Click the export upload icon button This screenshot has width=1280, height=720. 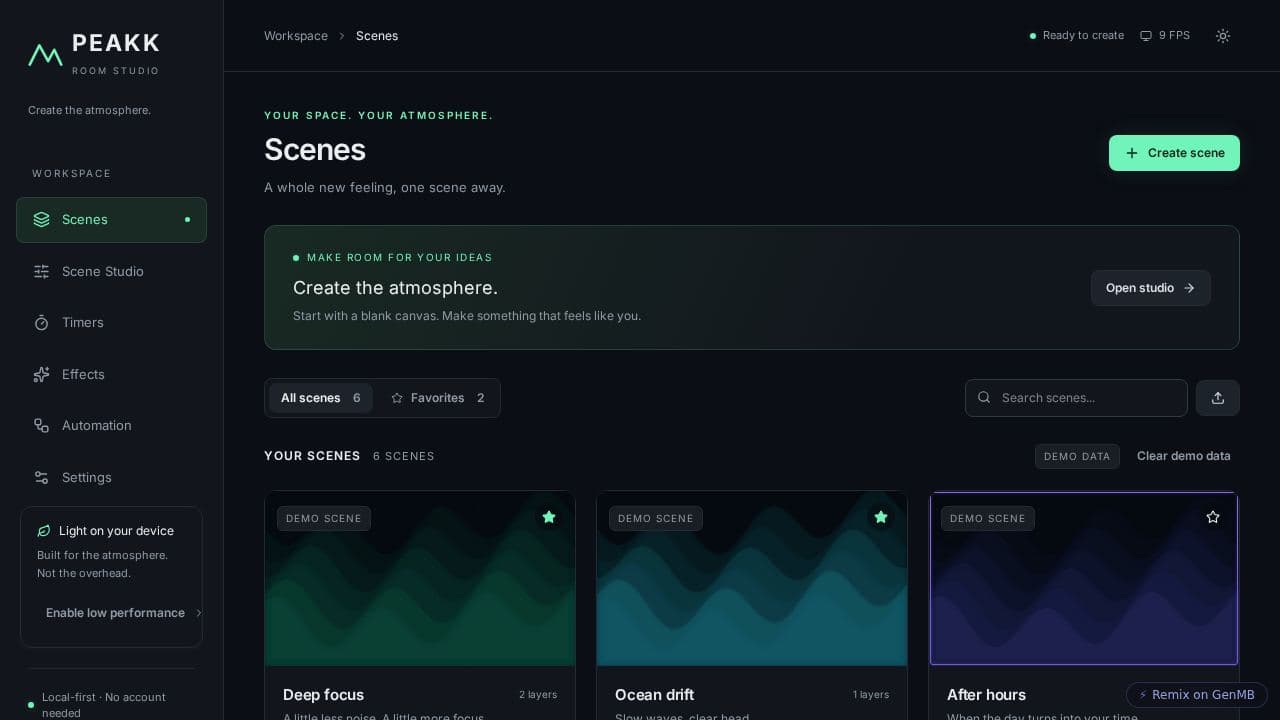click(1218, 398)
